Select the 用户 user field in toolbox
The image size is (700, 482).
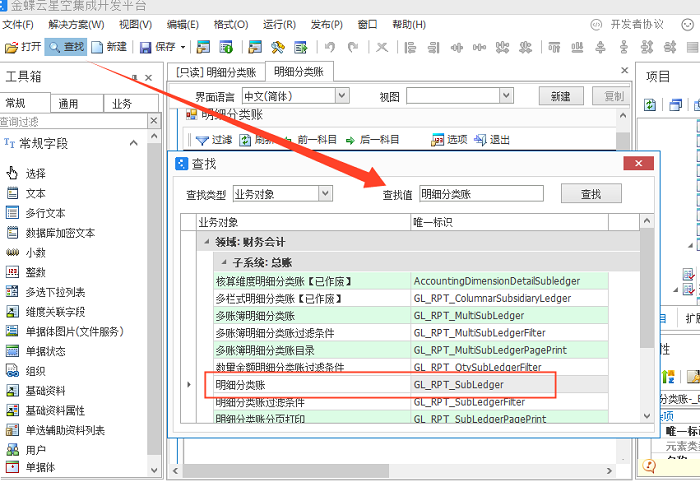[x=35, y=450]
